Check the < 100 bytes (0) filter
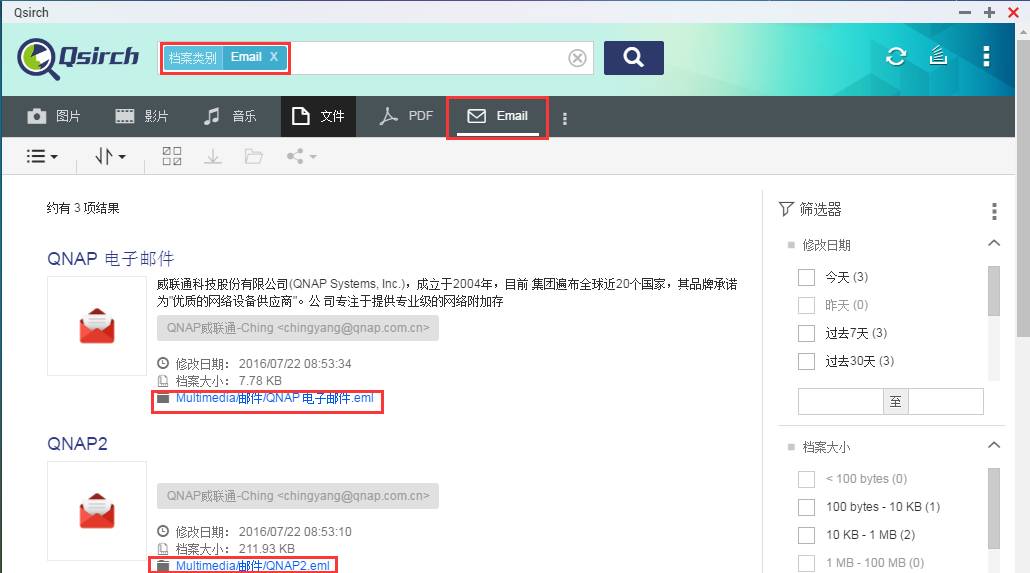This screenshot has height=573, width=1030. point(806,479)
